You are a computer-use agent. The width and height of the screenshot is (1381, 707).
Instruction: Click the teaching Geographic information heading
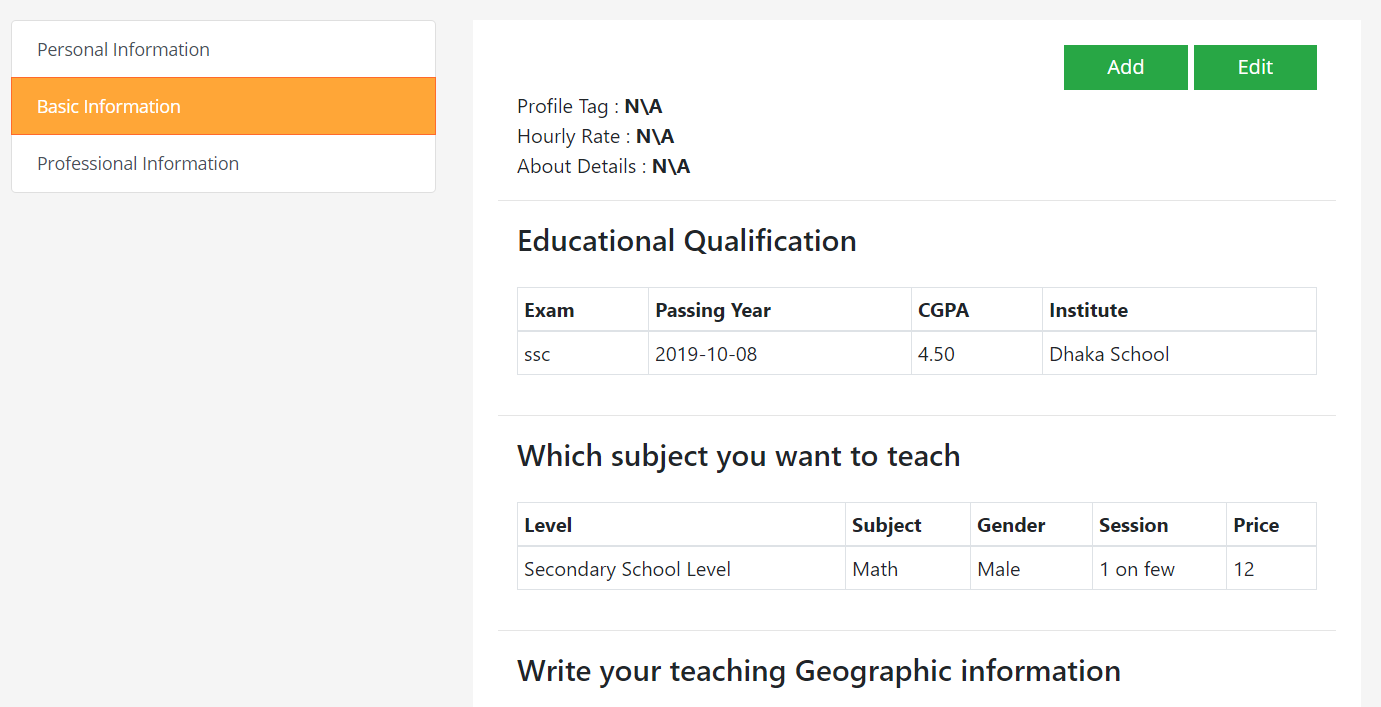point(819,671)
